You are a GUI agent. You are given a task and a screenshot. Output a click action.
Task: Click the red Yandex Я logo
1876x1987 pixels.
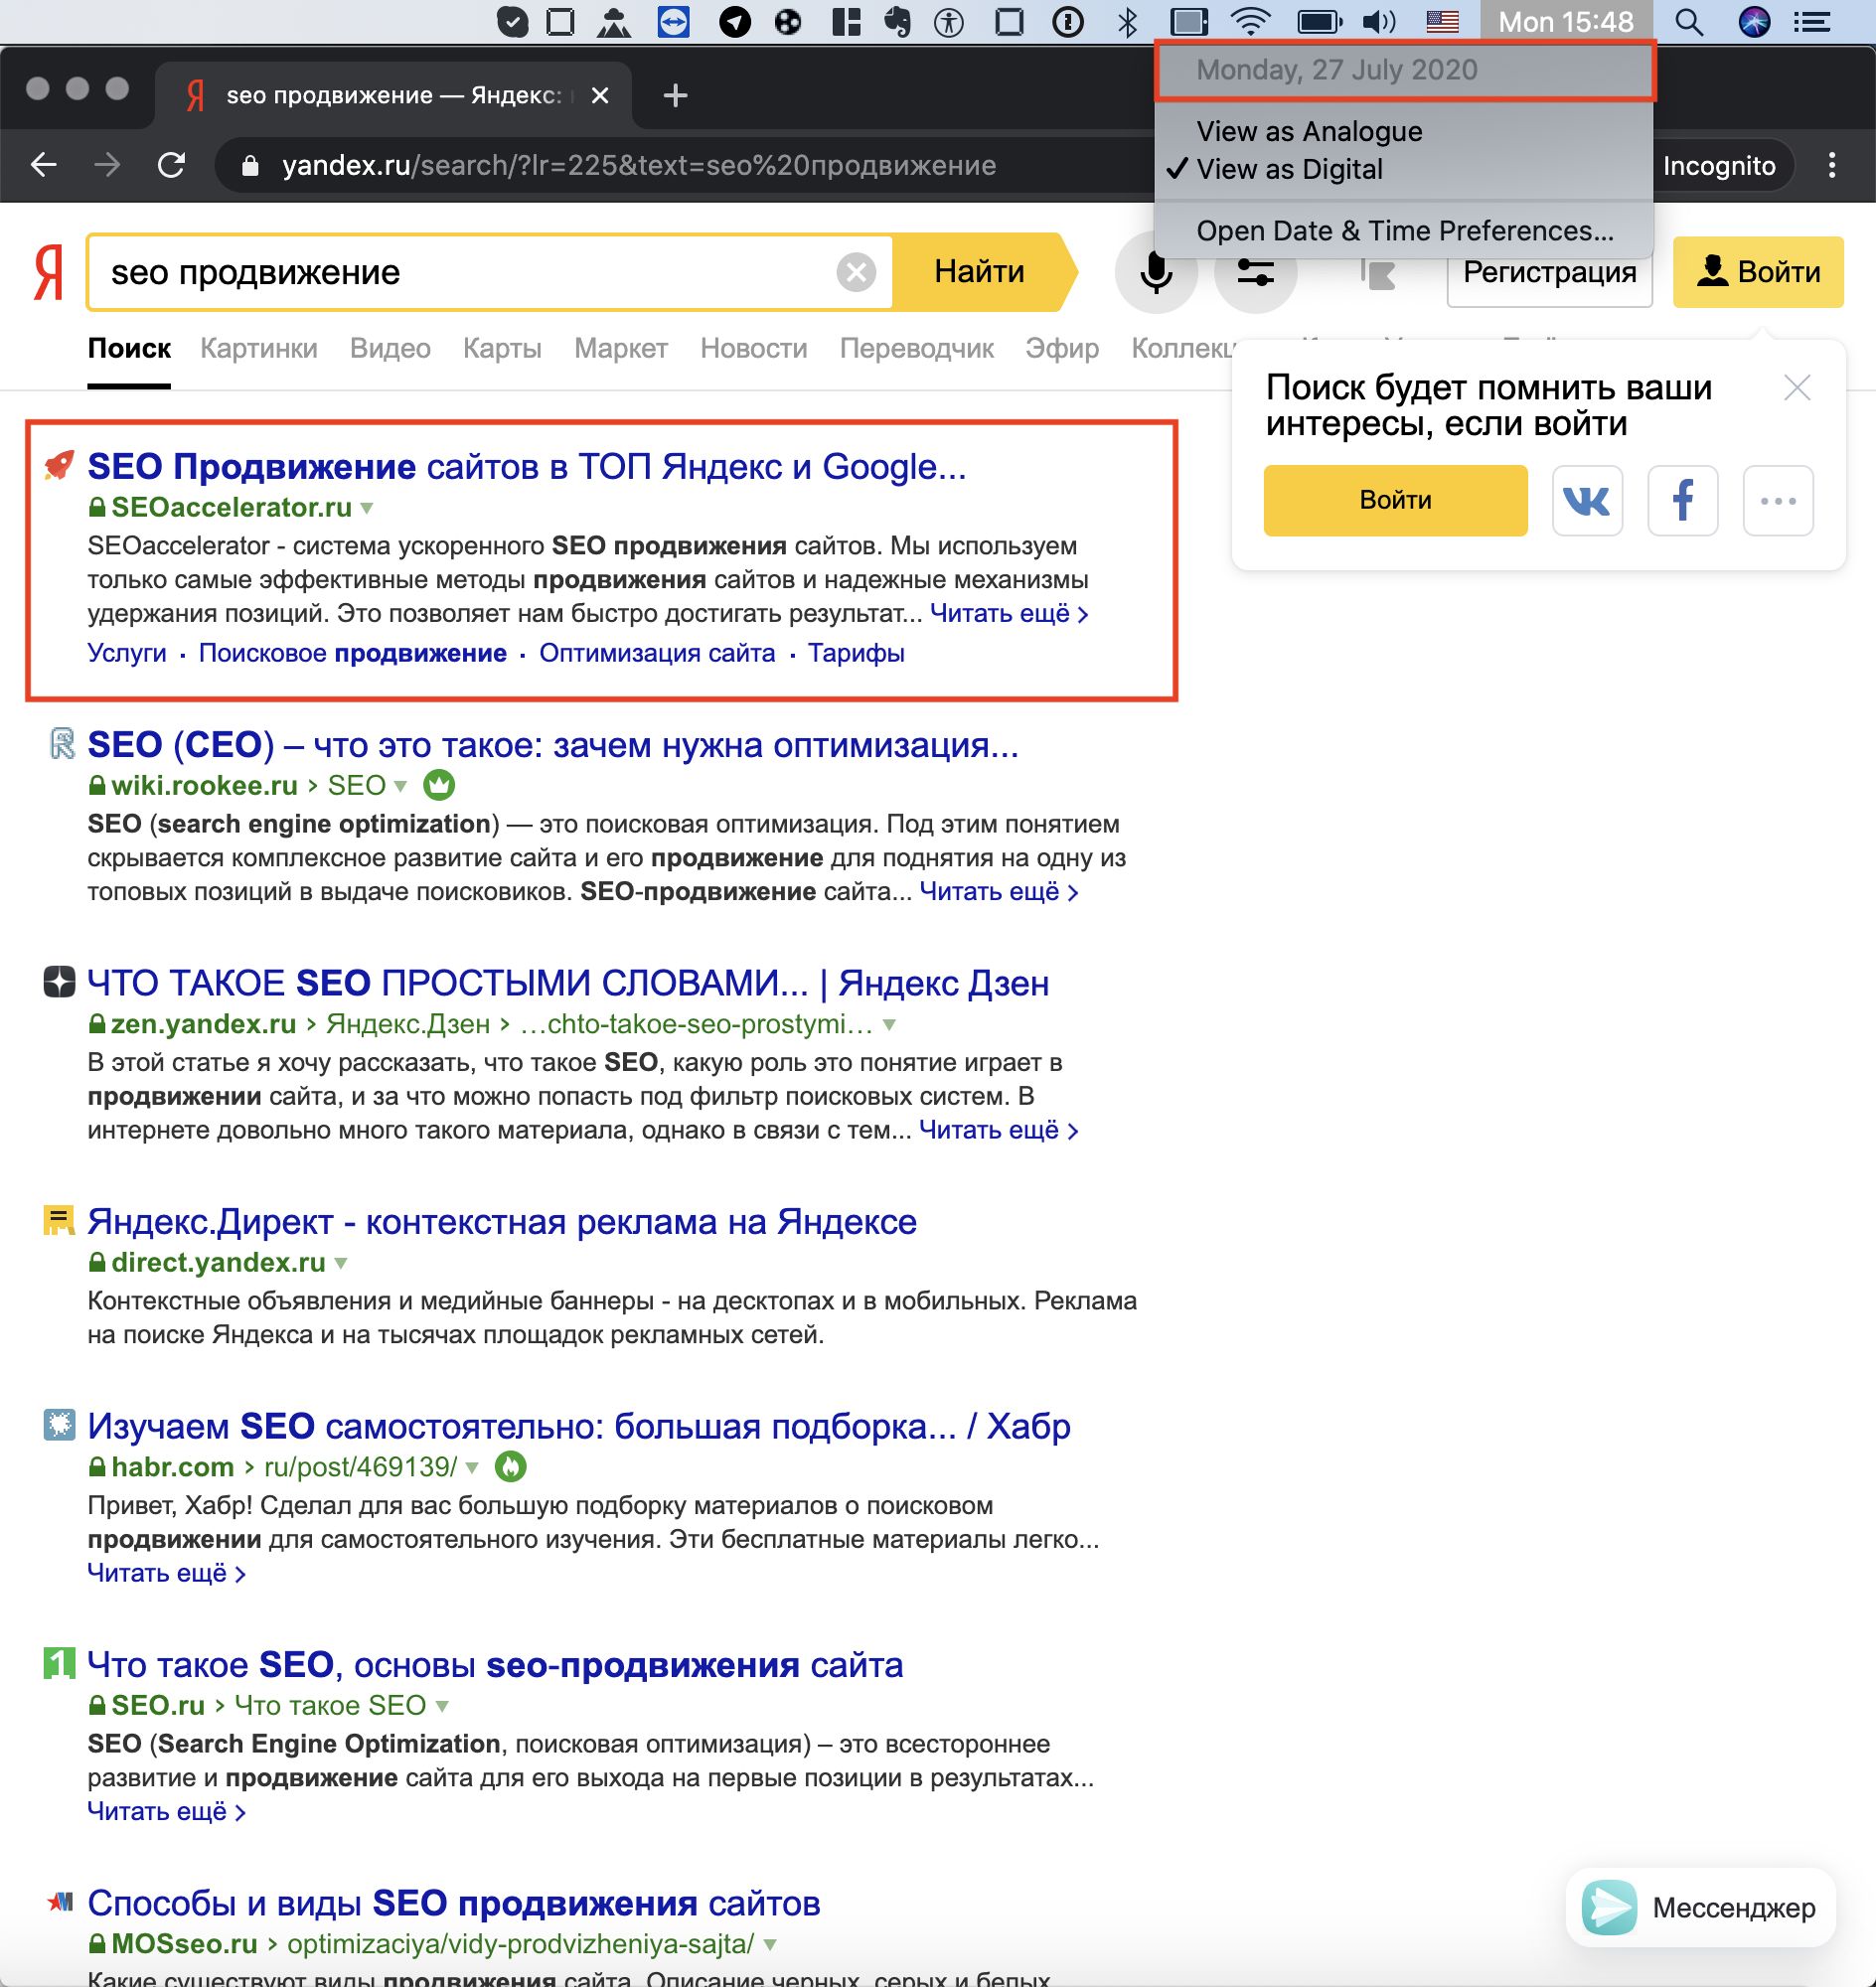[x=47, y=272]
